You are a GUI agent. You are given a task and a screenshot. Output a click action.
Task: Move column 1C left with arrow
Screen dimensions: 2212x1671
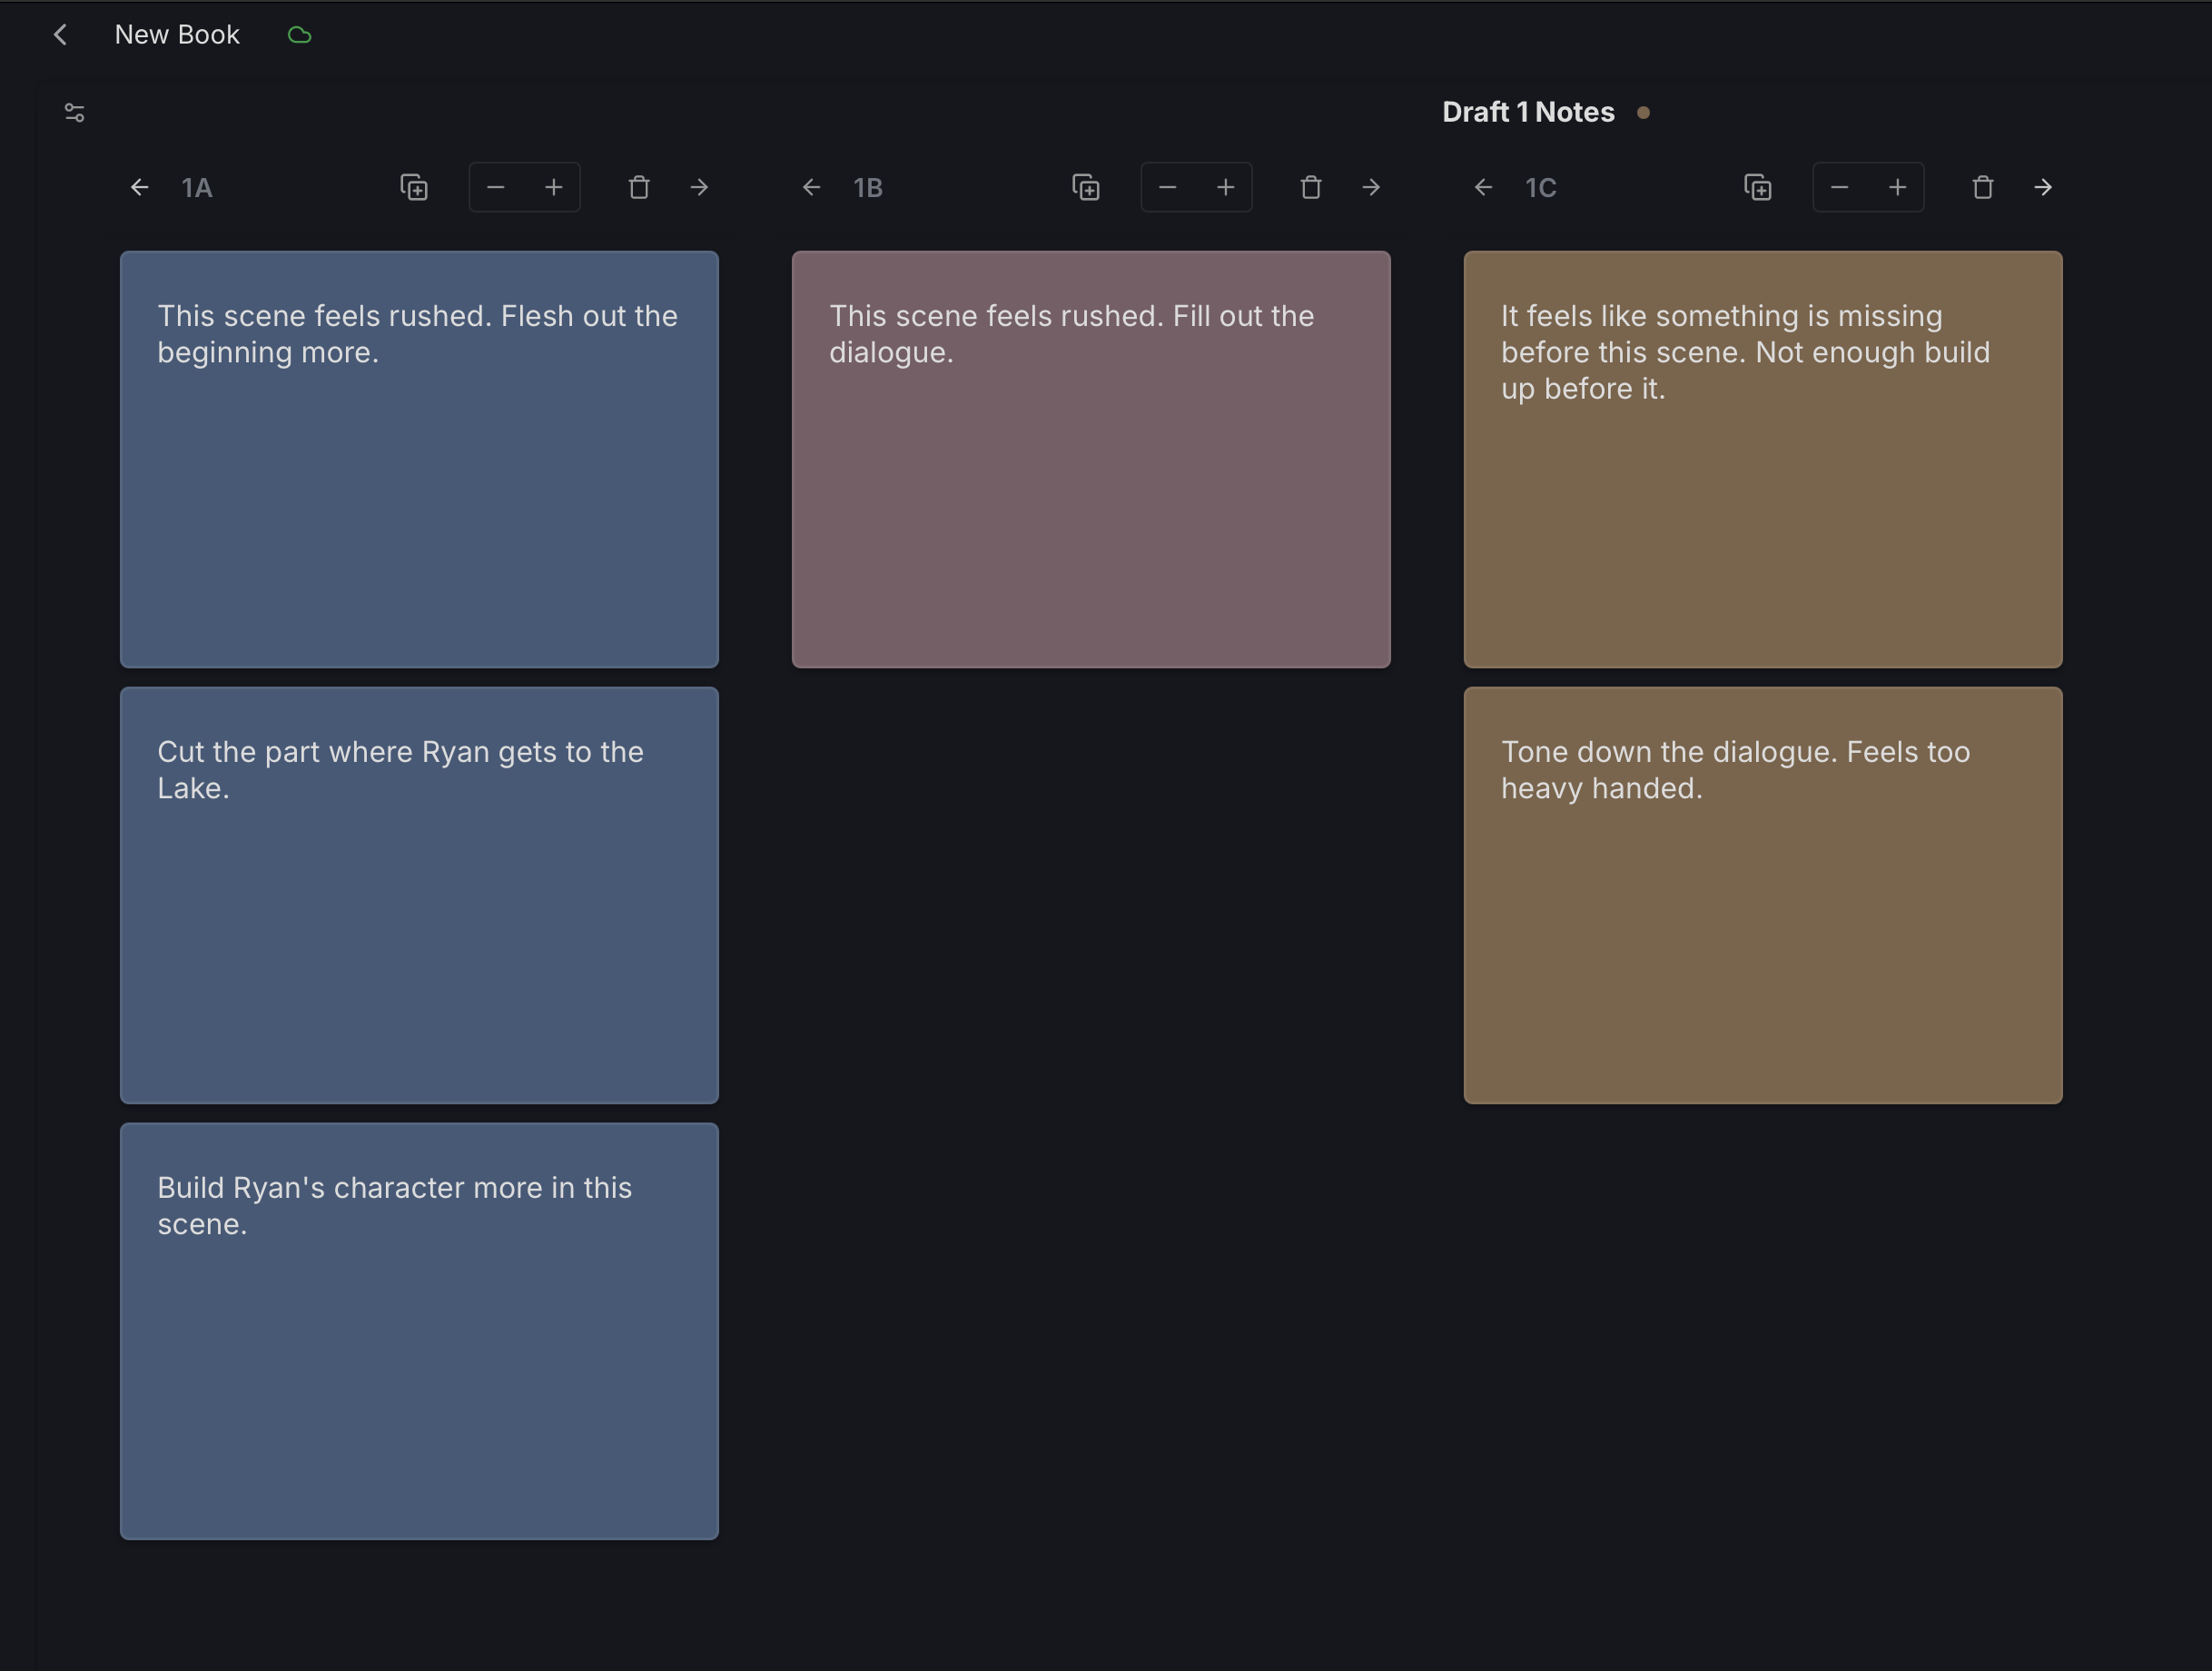pyautogui.click(x=1484, y=188)
